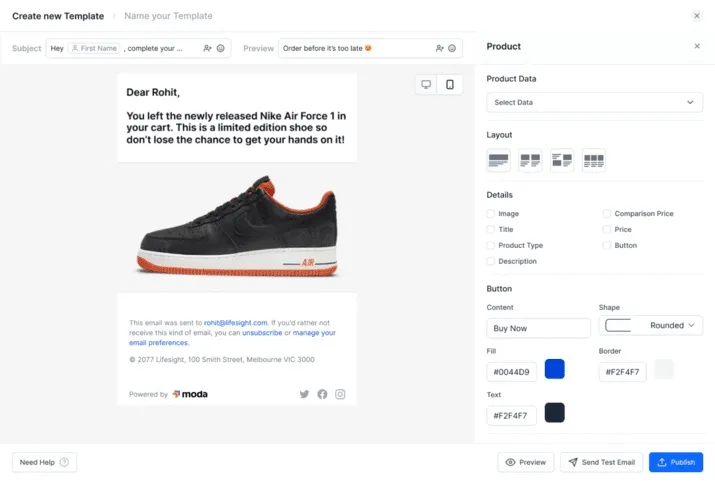Enable the Price checkbox
This screenshot has width=715, height=481.
pyautogui.click(x=606, y=229)
